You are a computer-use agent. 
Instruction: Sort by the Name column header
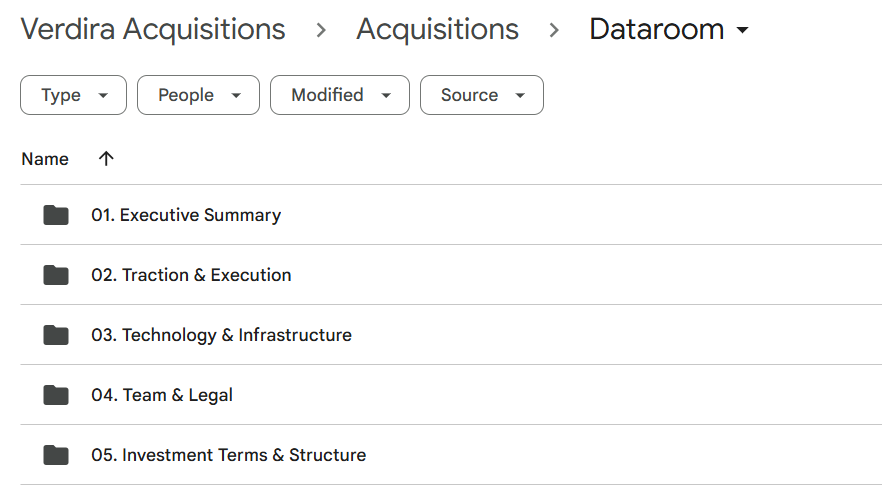[x=45, y=159]
